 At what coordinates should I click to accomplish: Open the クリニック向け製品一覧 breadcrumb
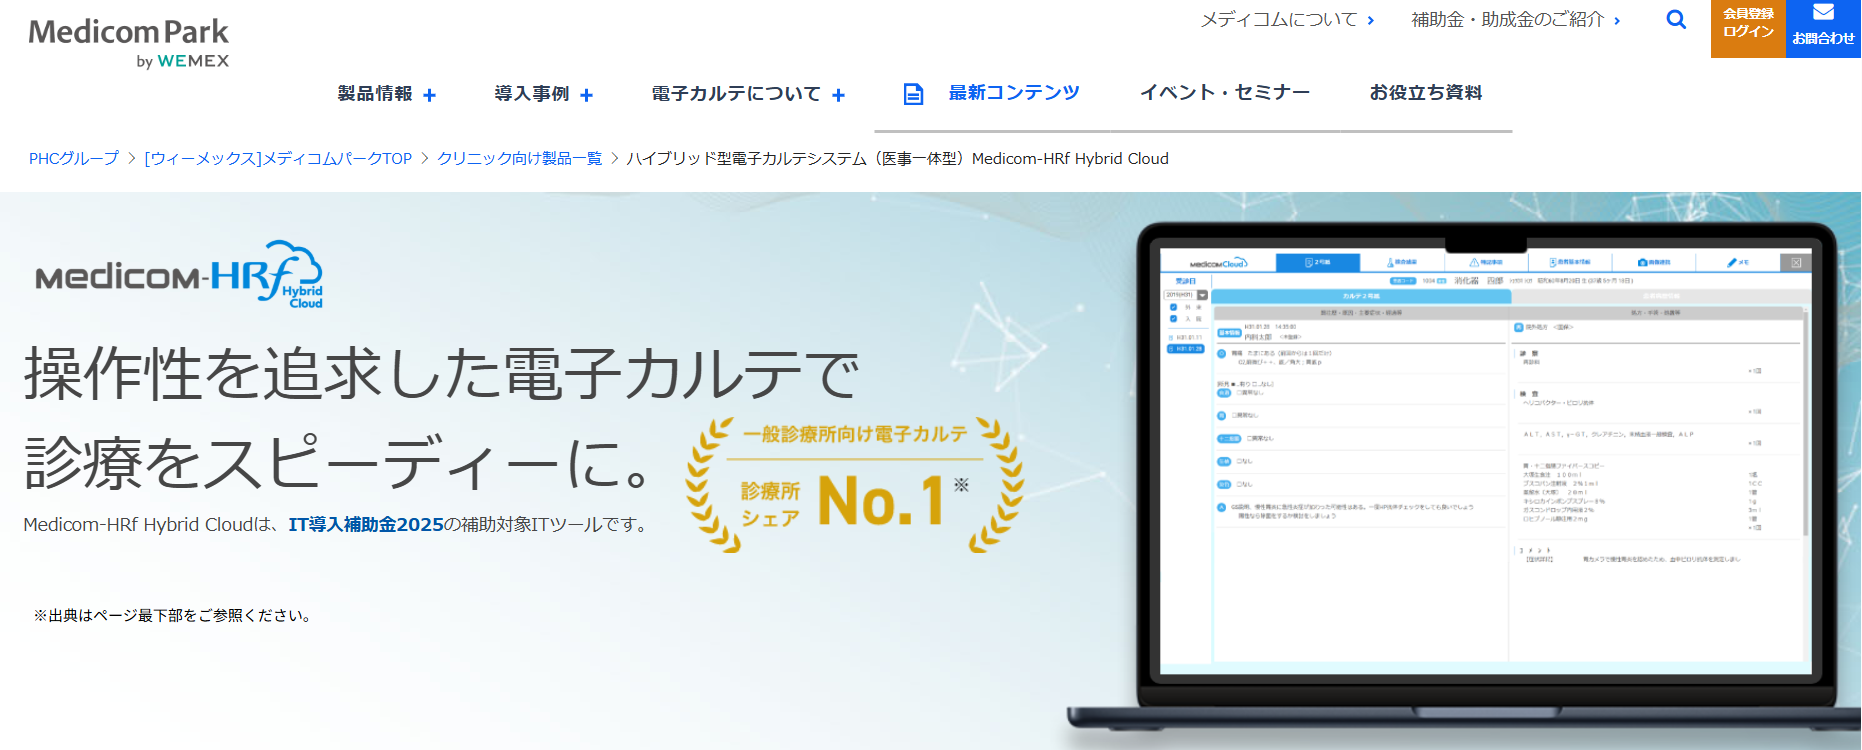tap(519, 159)
